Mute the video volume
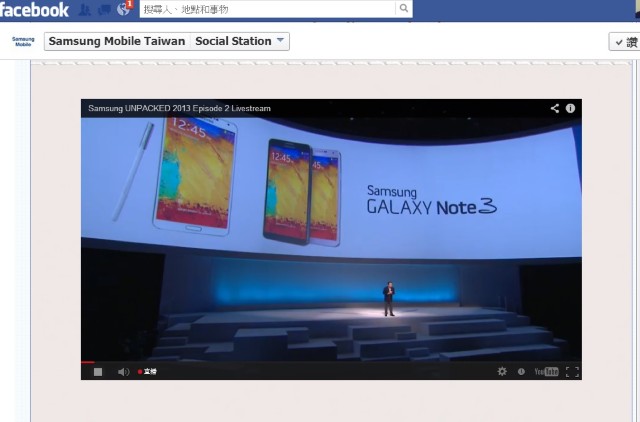 (123, 372)
